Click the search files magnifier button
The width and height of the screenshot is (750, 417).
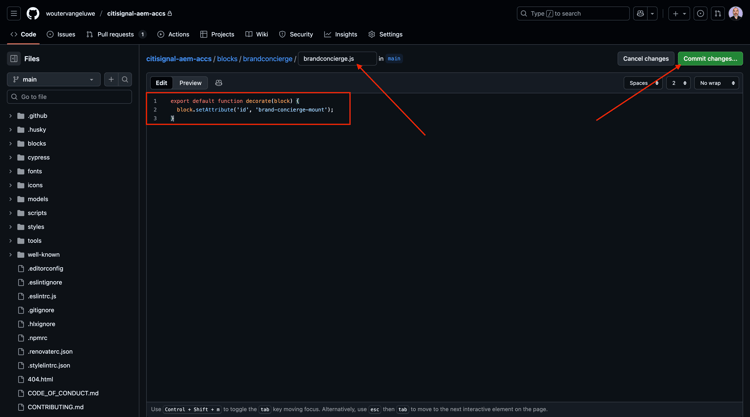point(125,79)
